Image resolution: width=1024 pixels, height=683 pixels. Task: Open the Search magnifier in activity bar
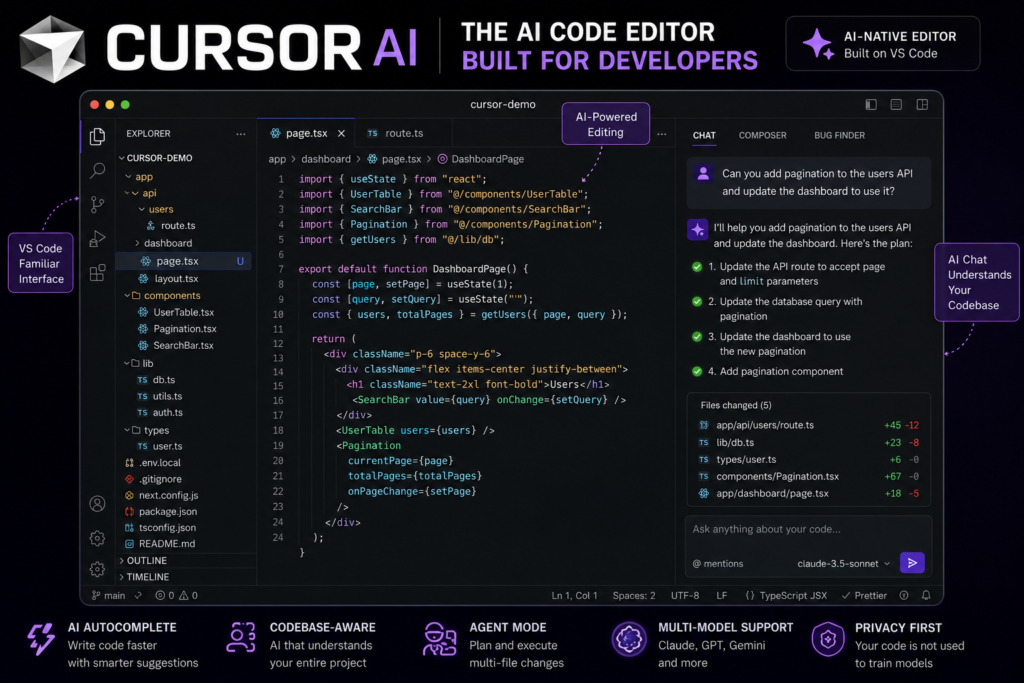tap(97, 170)
